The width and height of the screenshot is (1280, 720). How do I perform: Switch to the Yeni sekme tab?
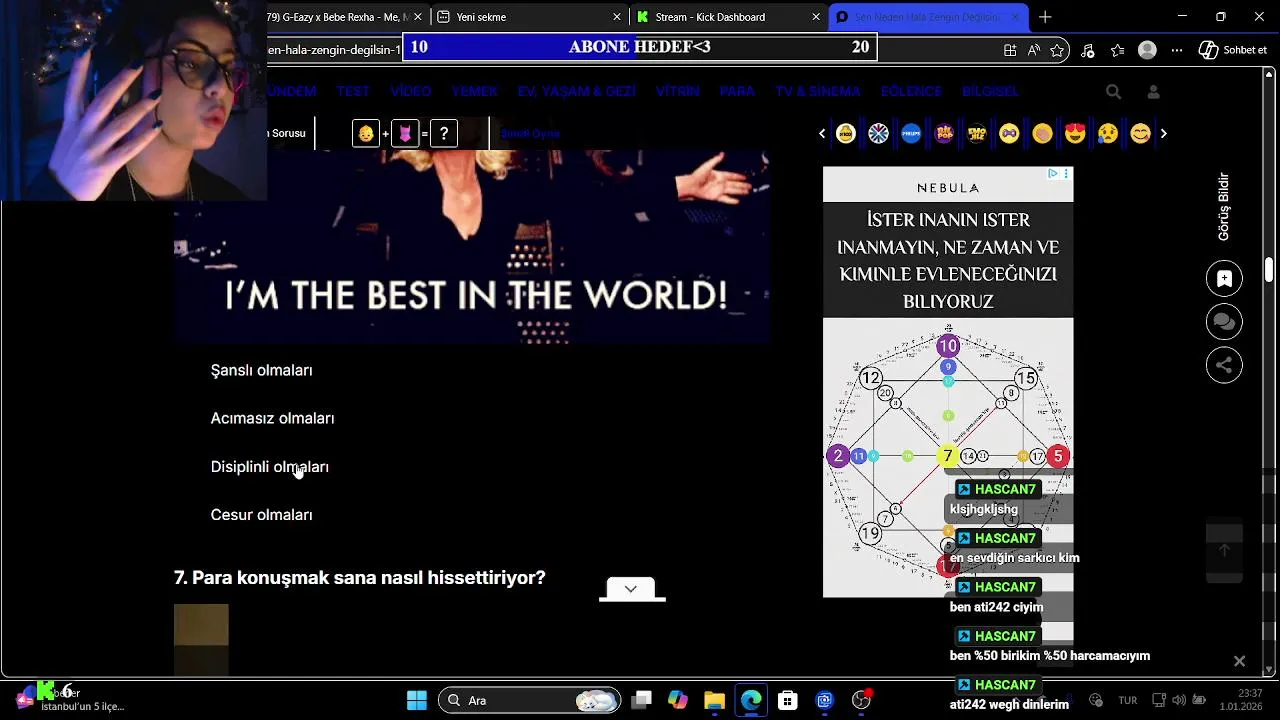(530, 17)
